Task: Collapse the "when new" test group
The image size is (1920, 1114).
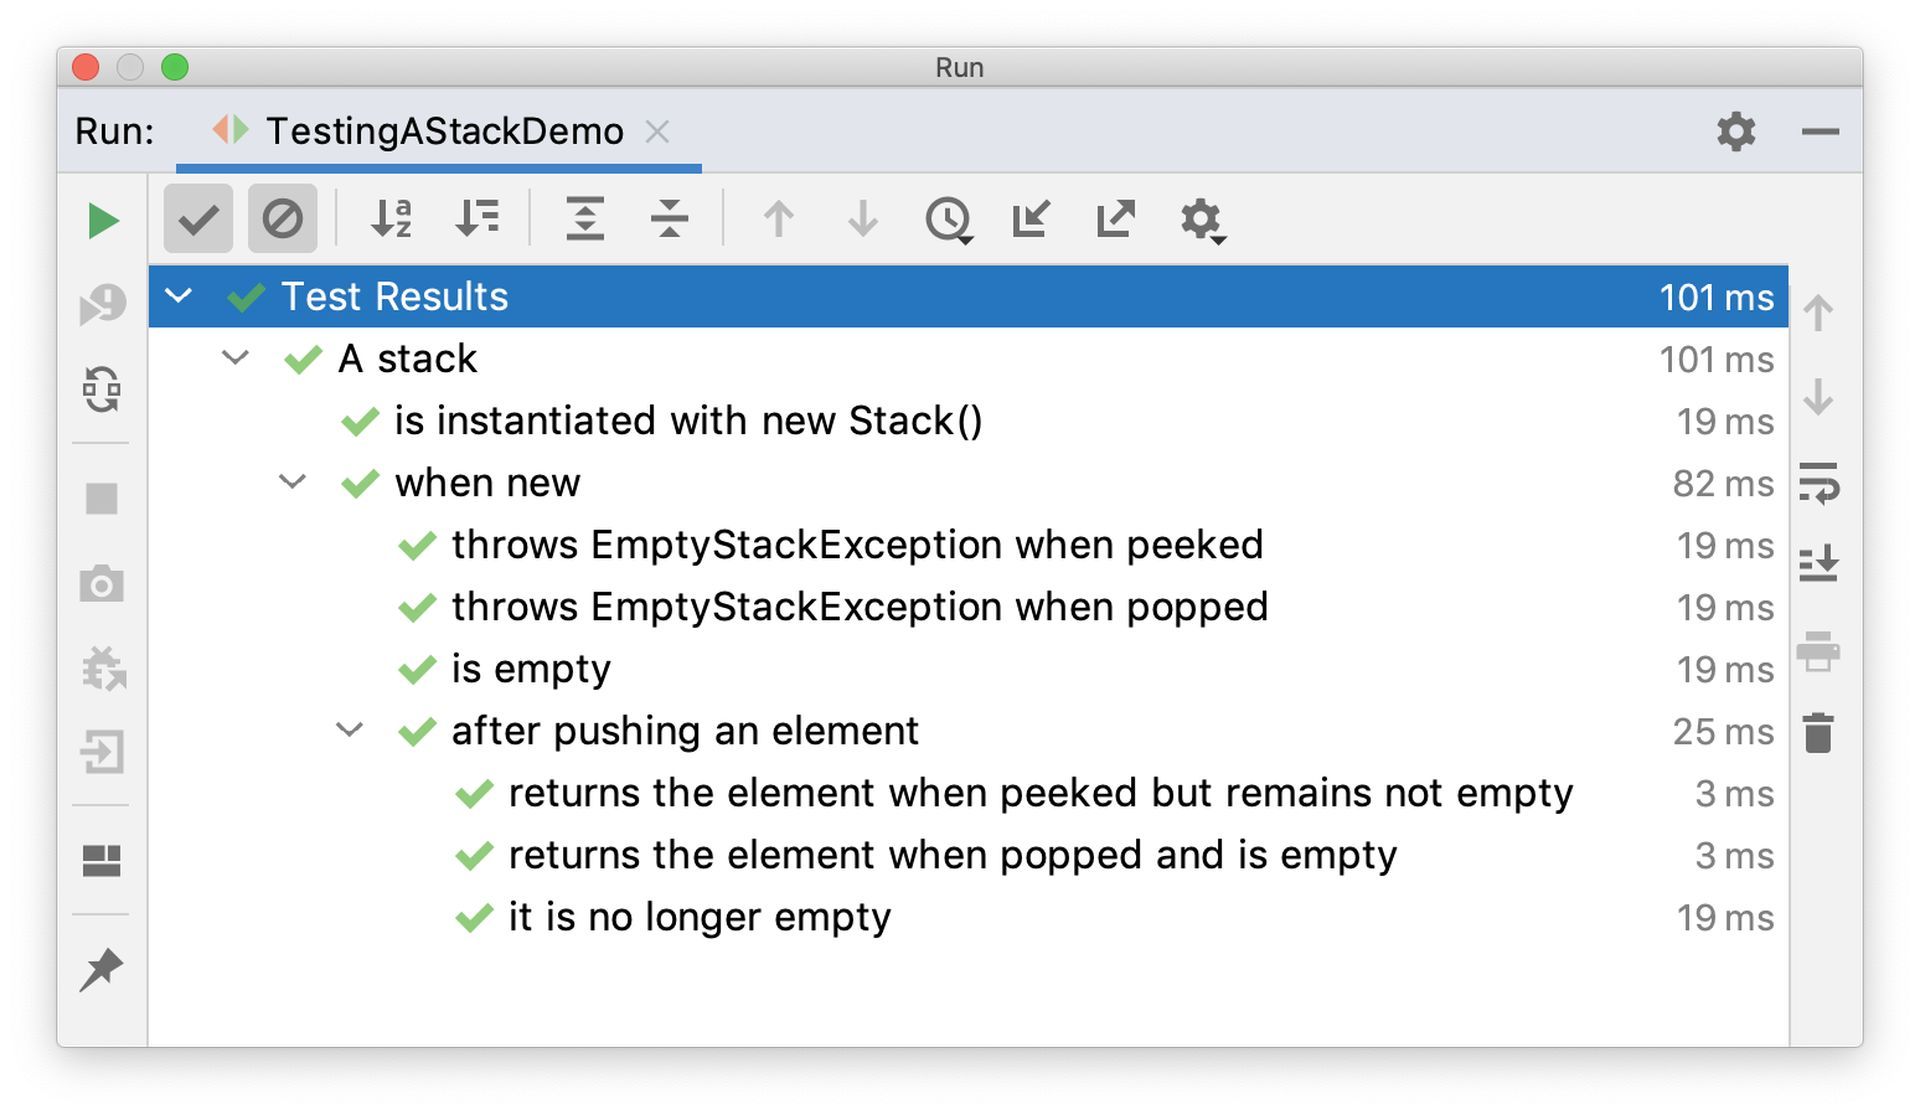Action: click(x=293, y=483)
